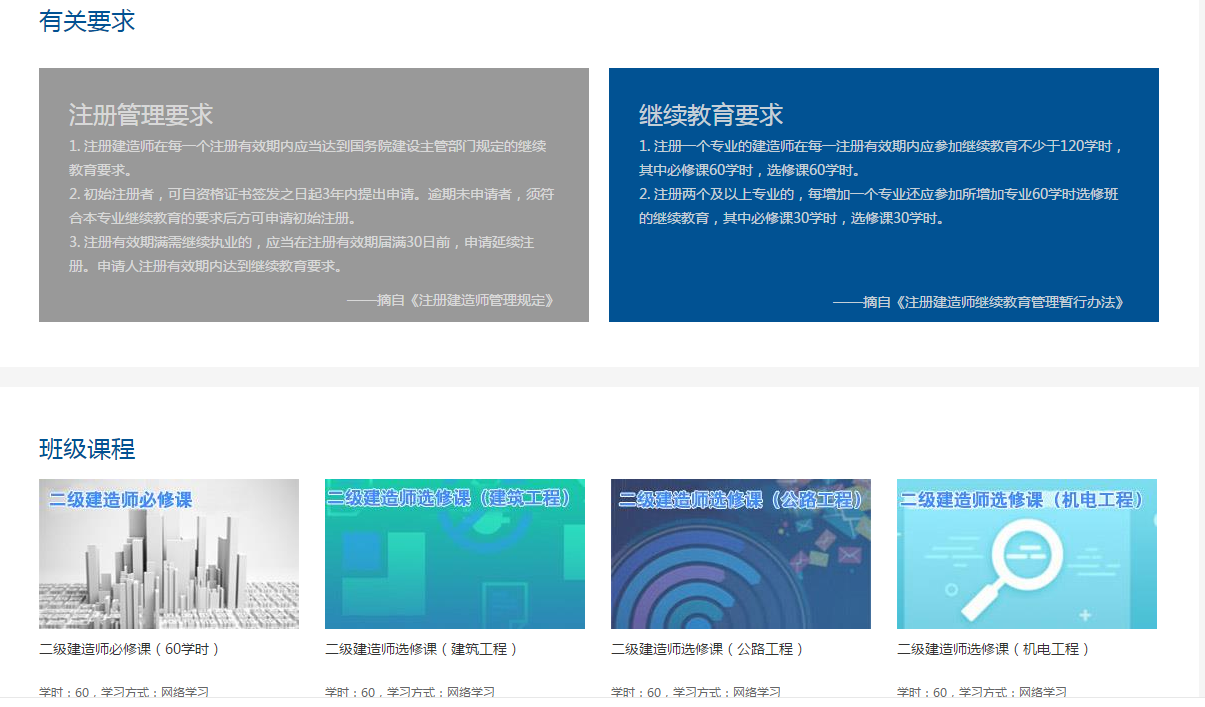The image size is (1205, 707).
Task: Open the 公路工程 elective course thumbnail
Action: tap(740, 554)
